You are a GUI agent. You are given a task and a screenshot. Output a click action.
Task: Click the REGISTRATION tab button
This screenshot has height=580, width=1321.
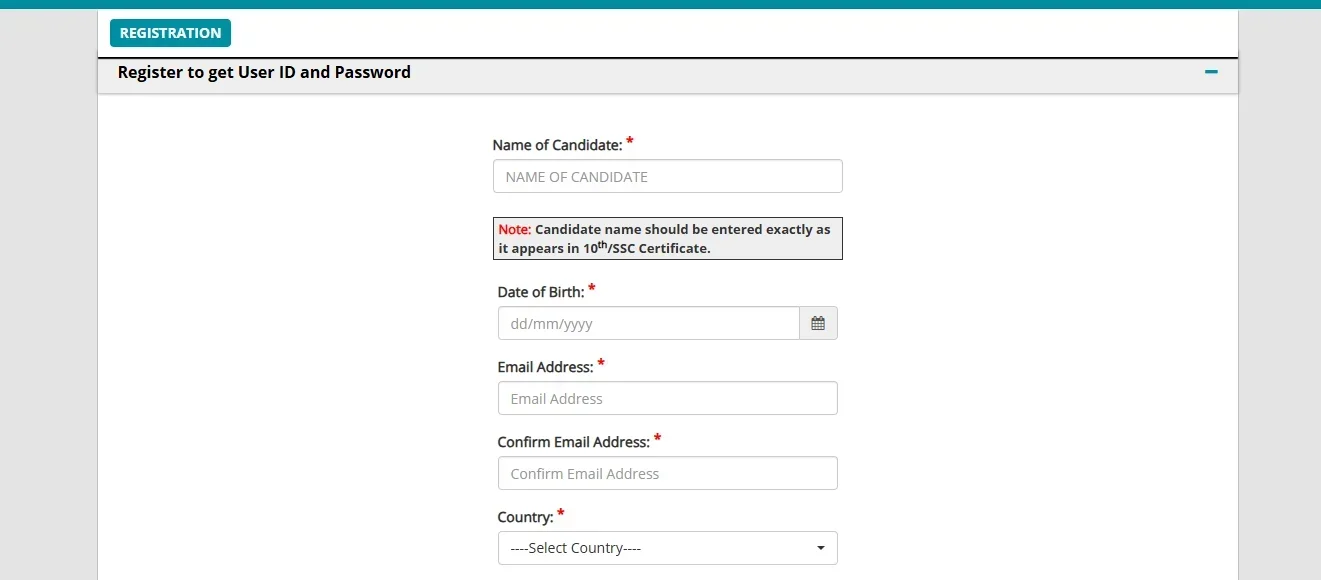click(x=170, y=33)
